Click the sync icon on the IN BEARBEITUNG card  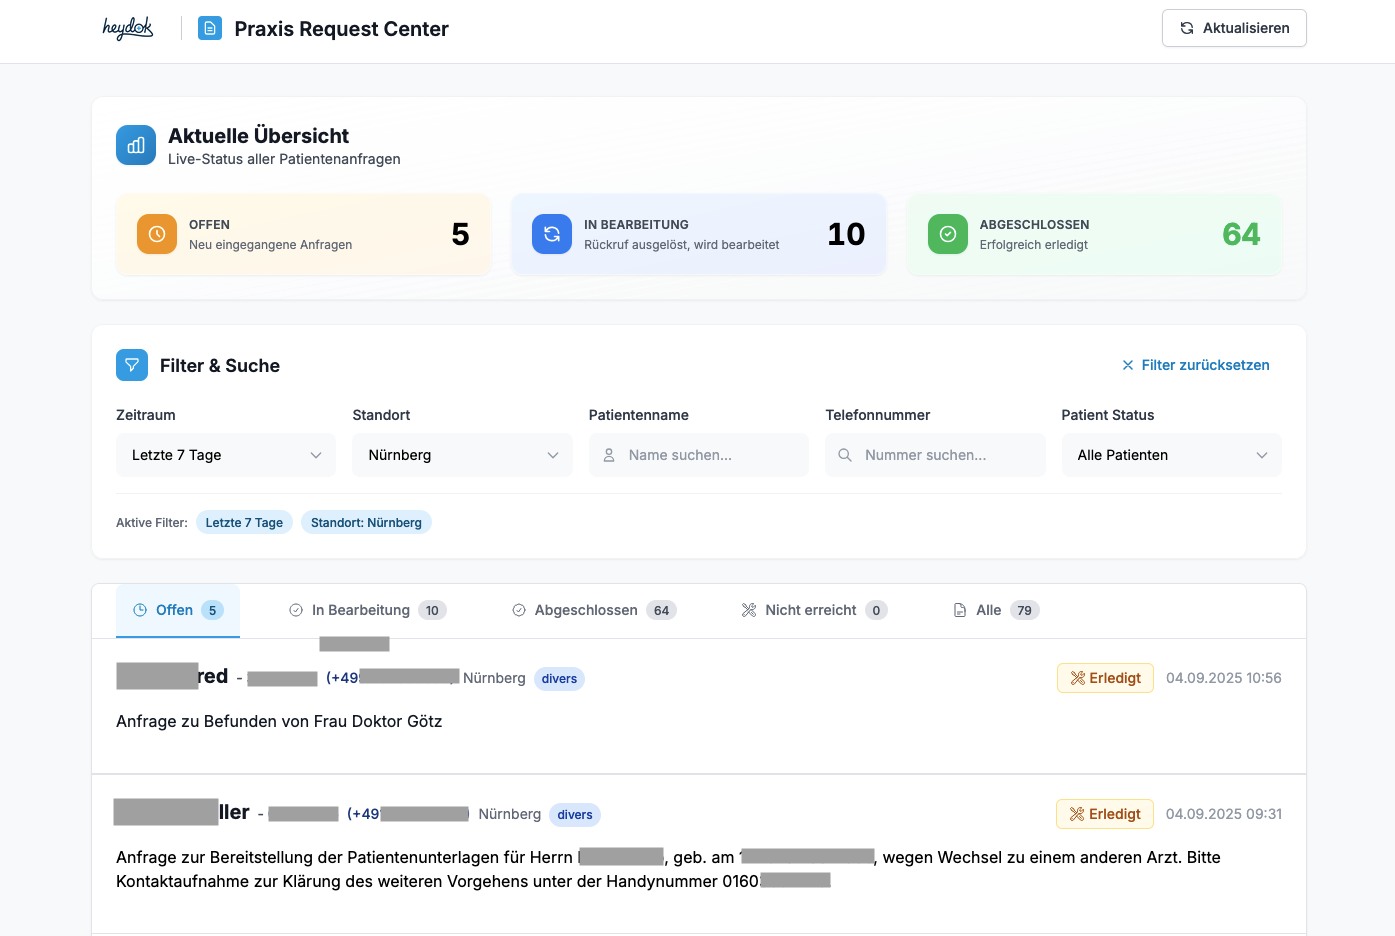(x=552, y=234)
